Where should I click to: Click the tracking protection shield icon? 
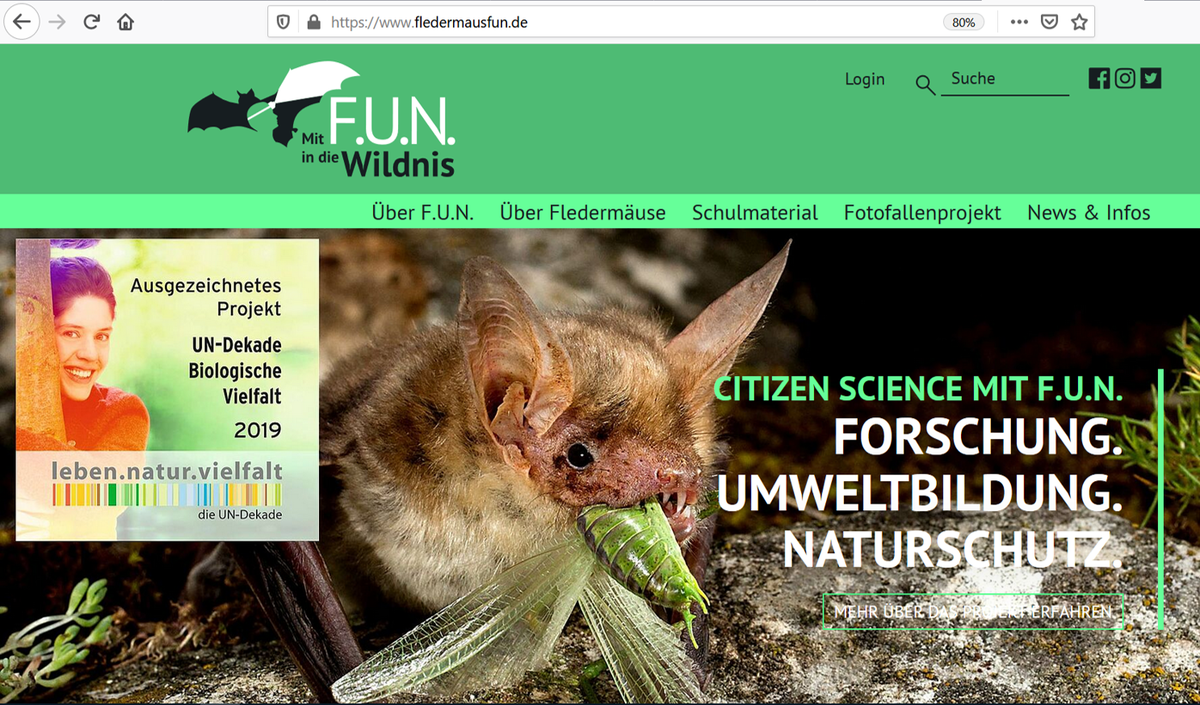283,22
